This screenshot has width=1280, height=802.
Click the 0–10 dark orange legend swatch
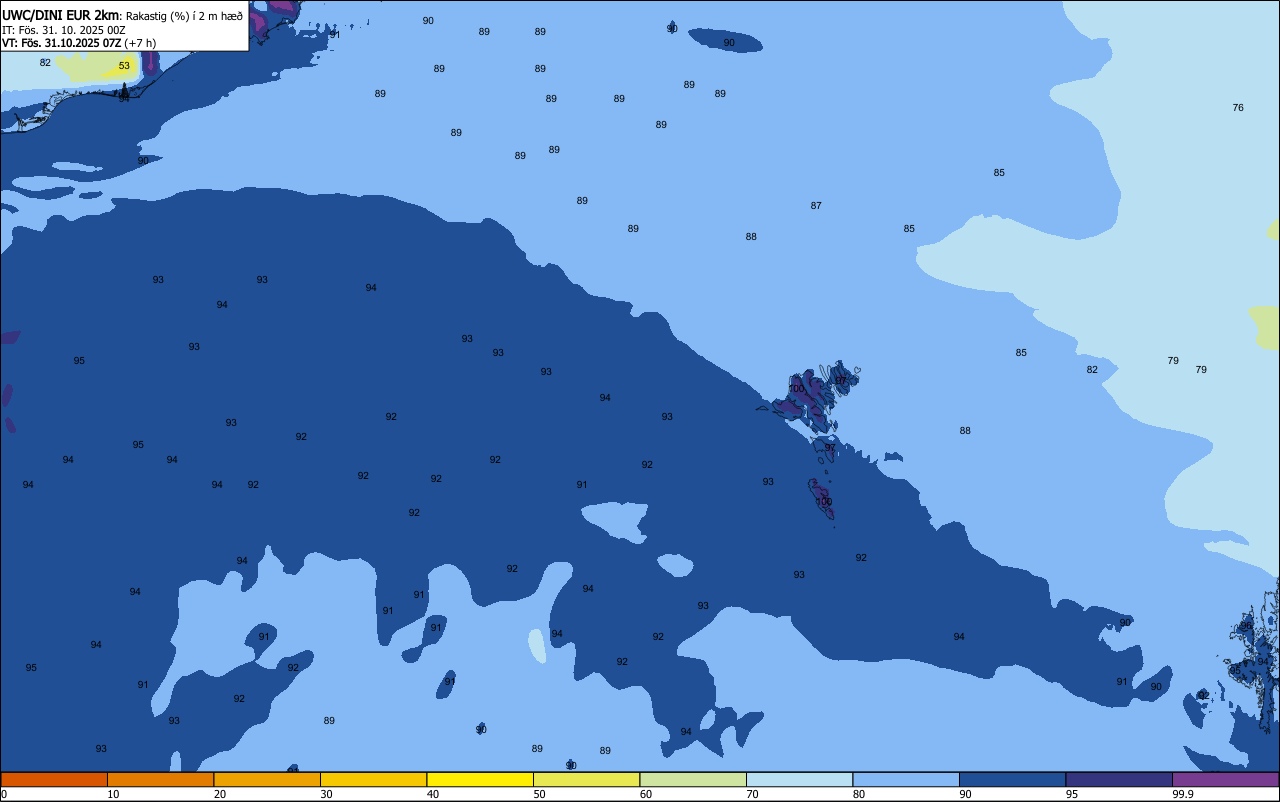click(54, 779)
